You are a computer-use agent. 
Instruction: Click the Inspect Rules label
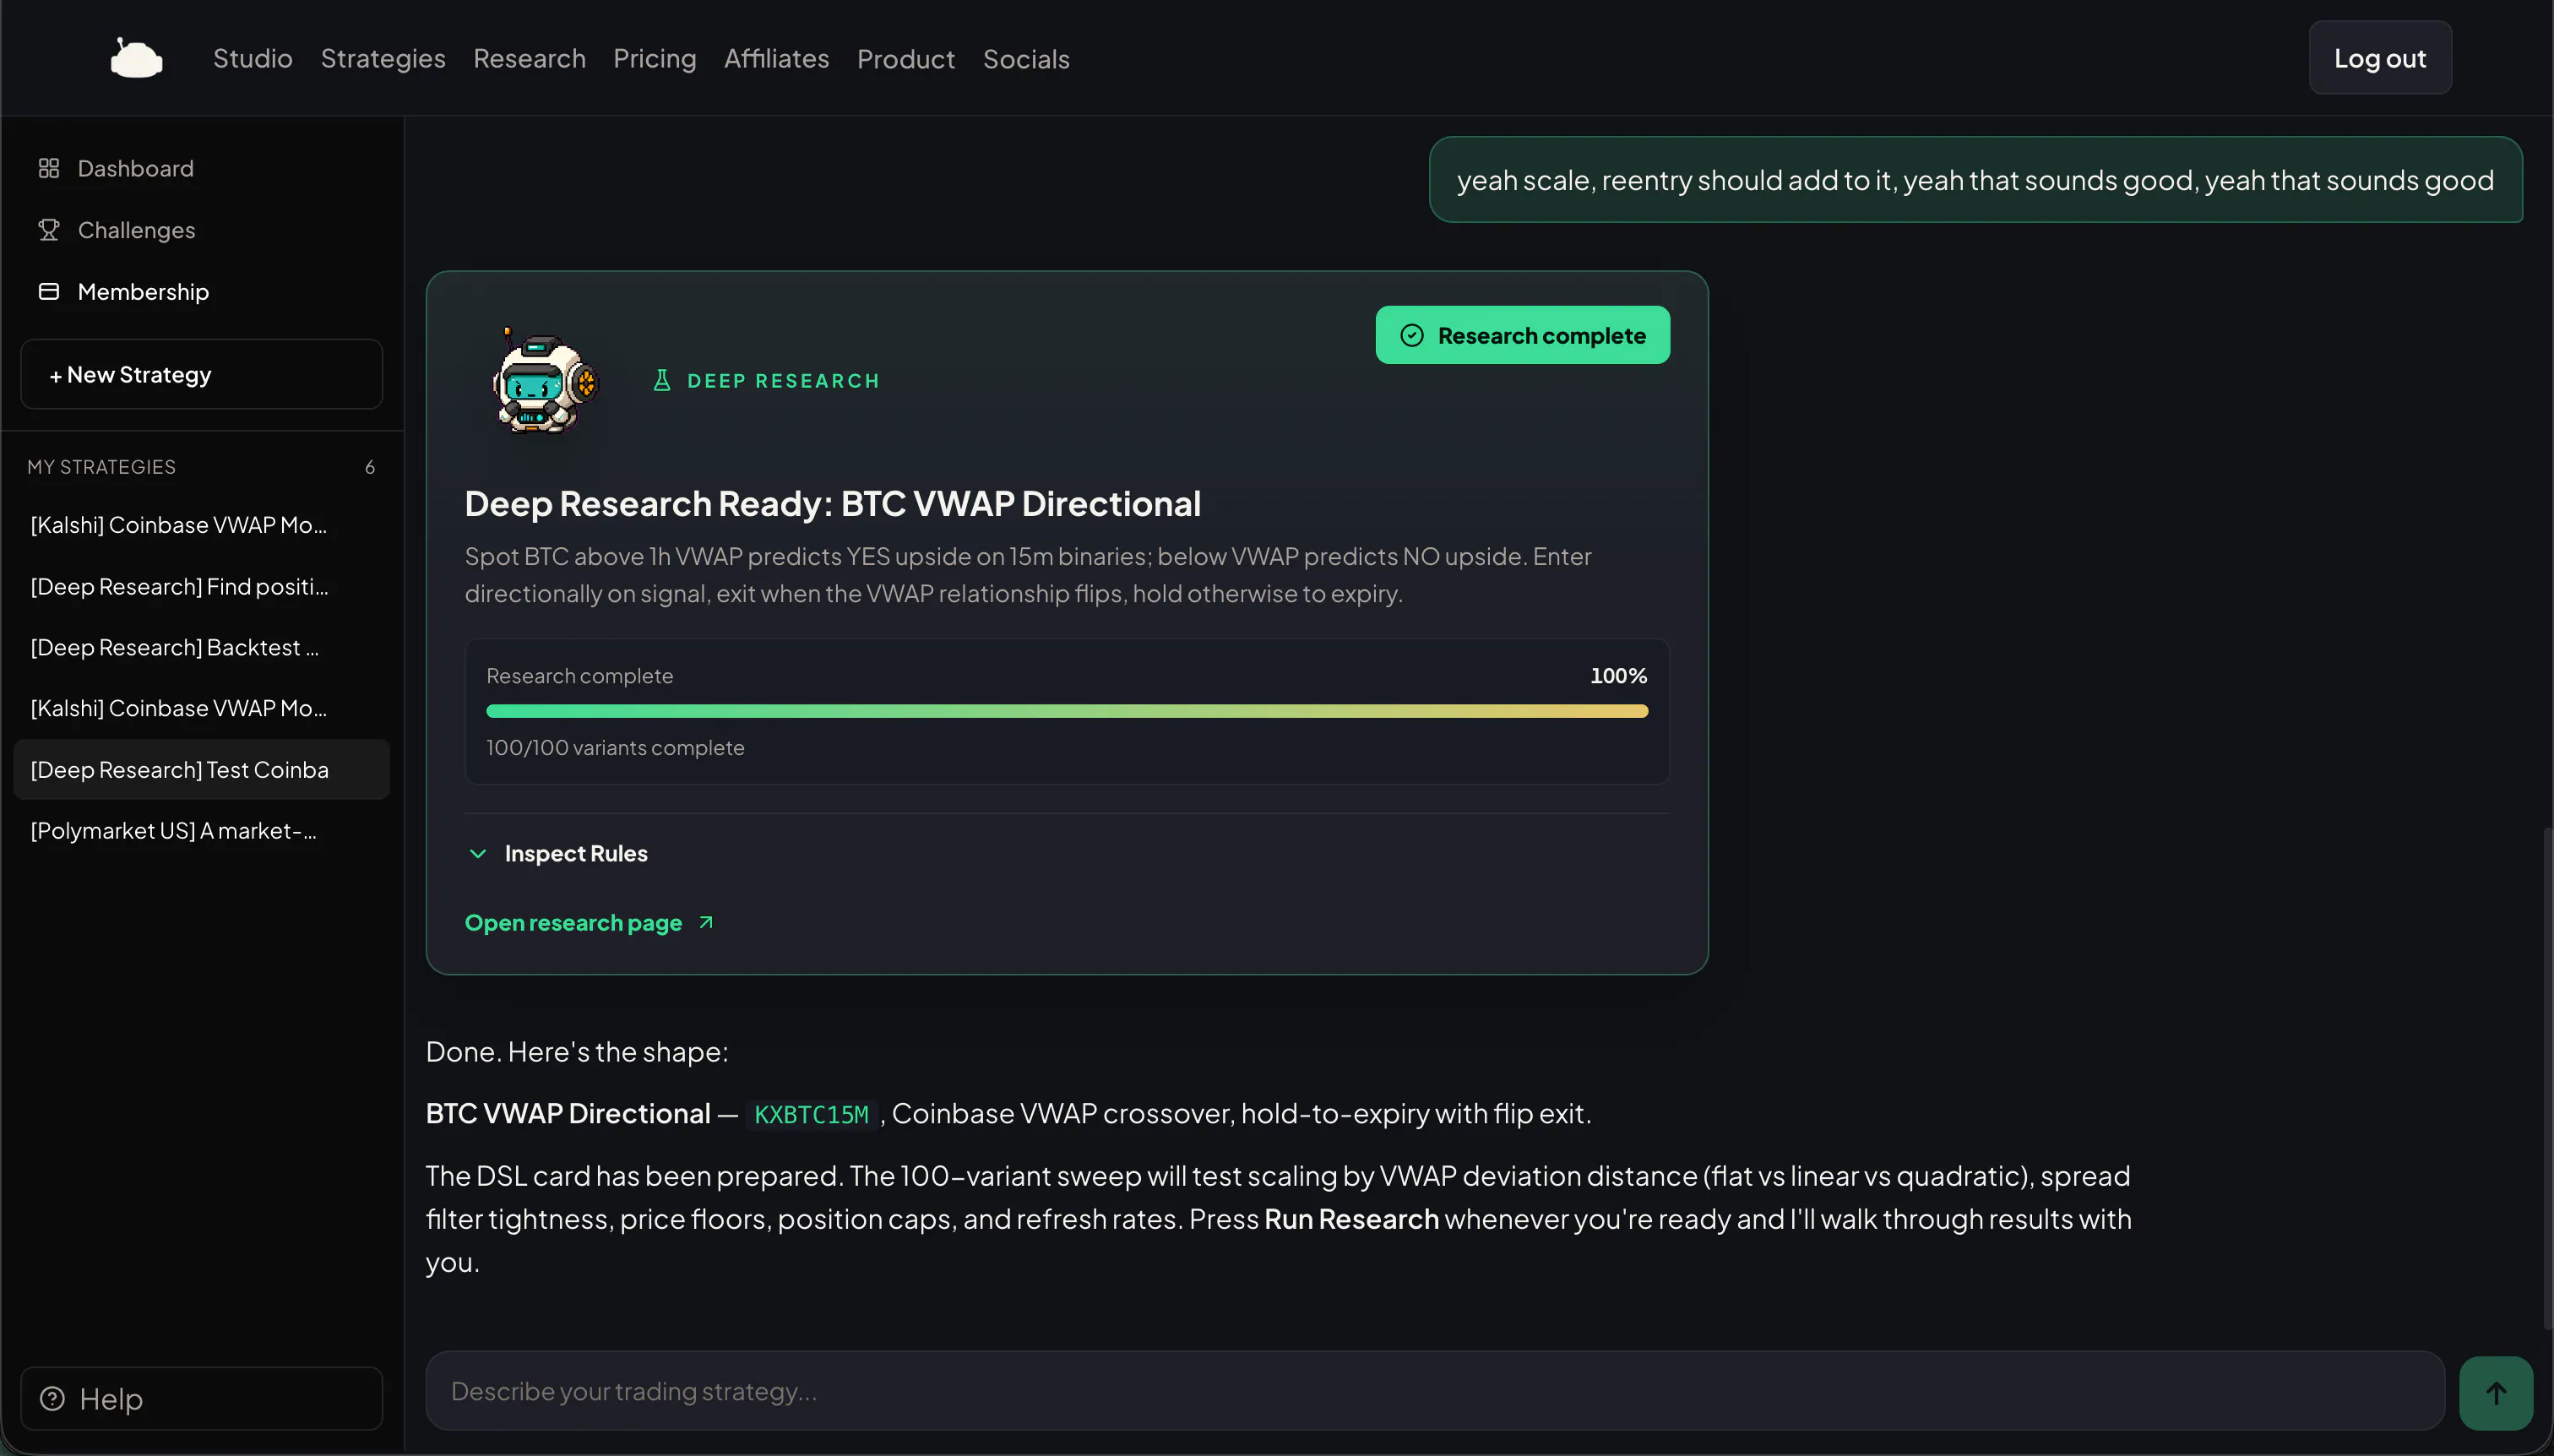pos(576,854)
